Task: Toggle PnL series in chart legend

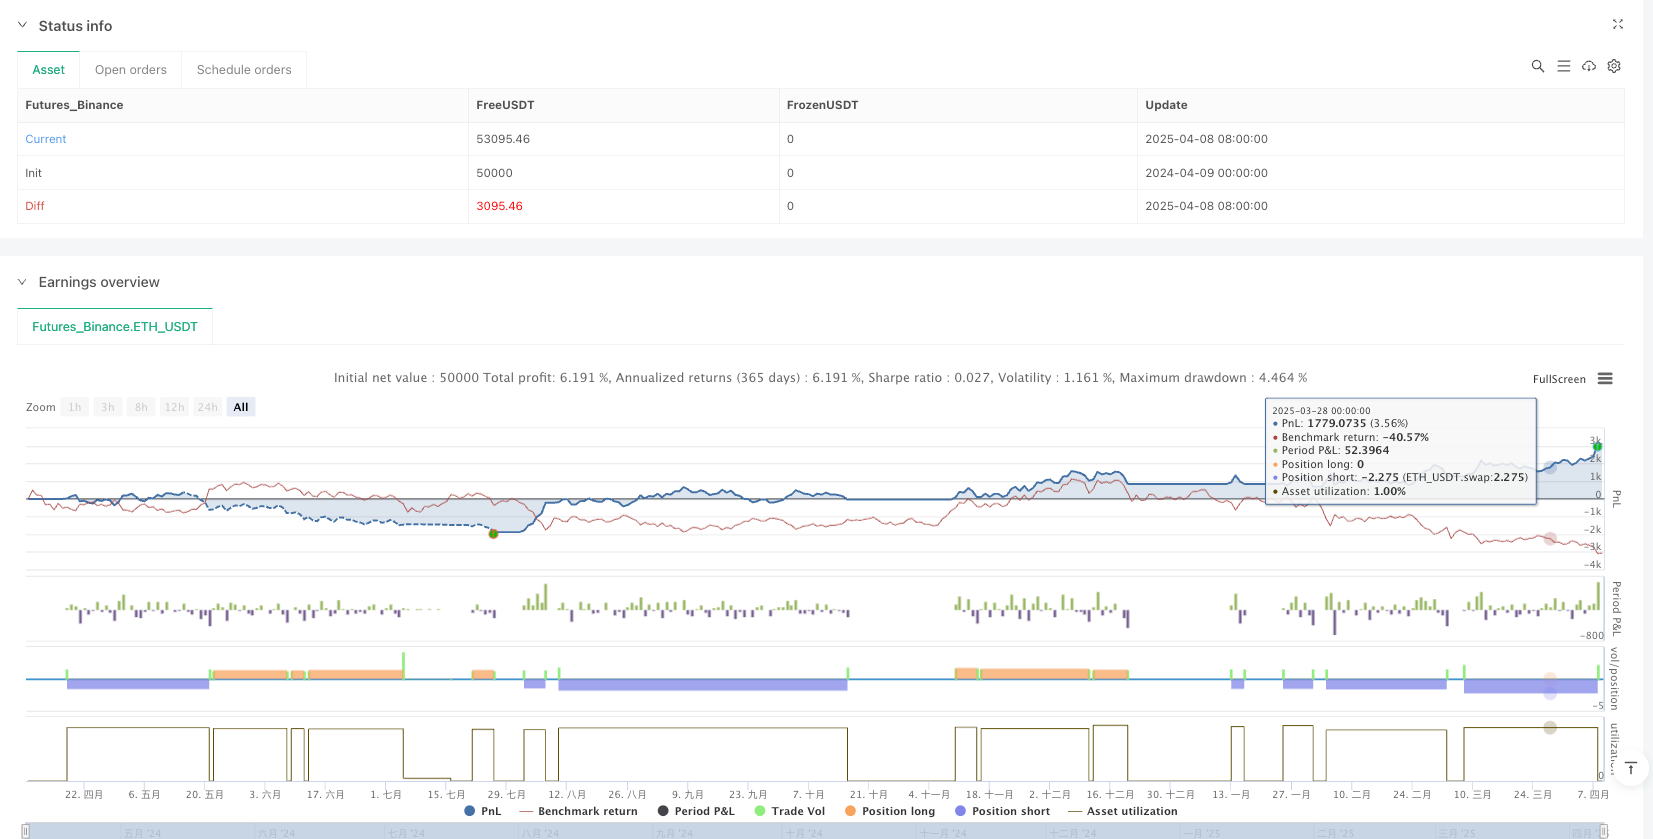Action: [x=483, y=811]
